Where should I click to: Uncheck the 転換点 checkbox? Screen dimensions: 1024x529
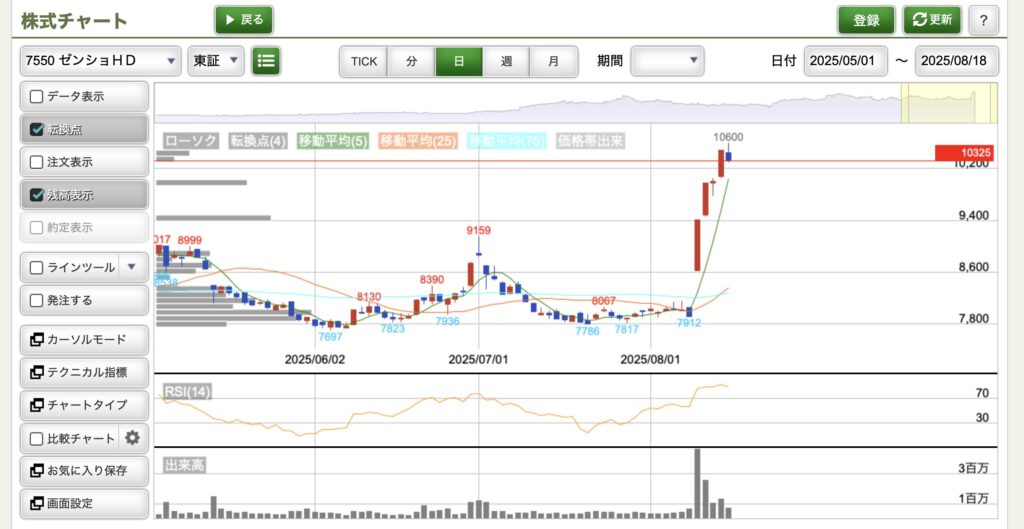pos(37,129)
